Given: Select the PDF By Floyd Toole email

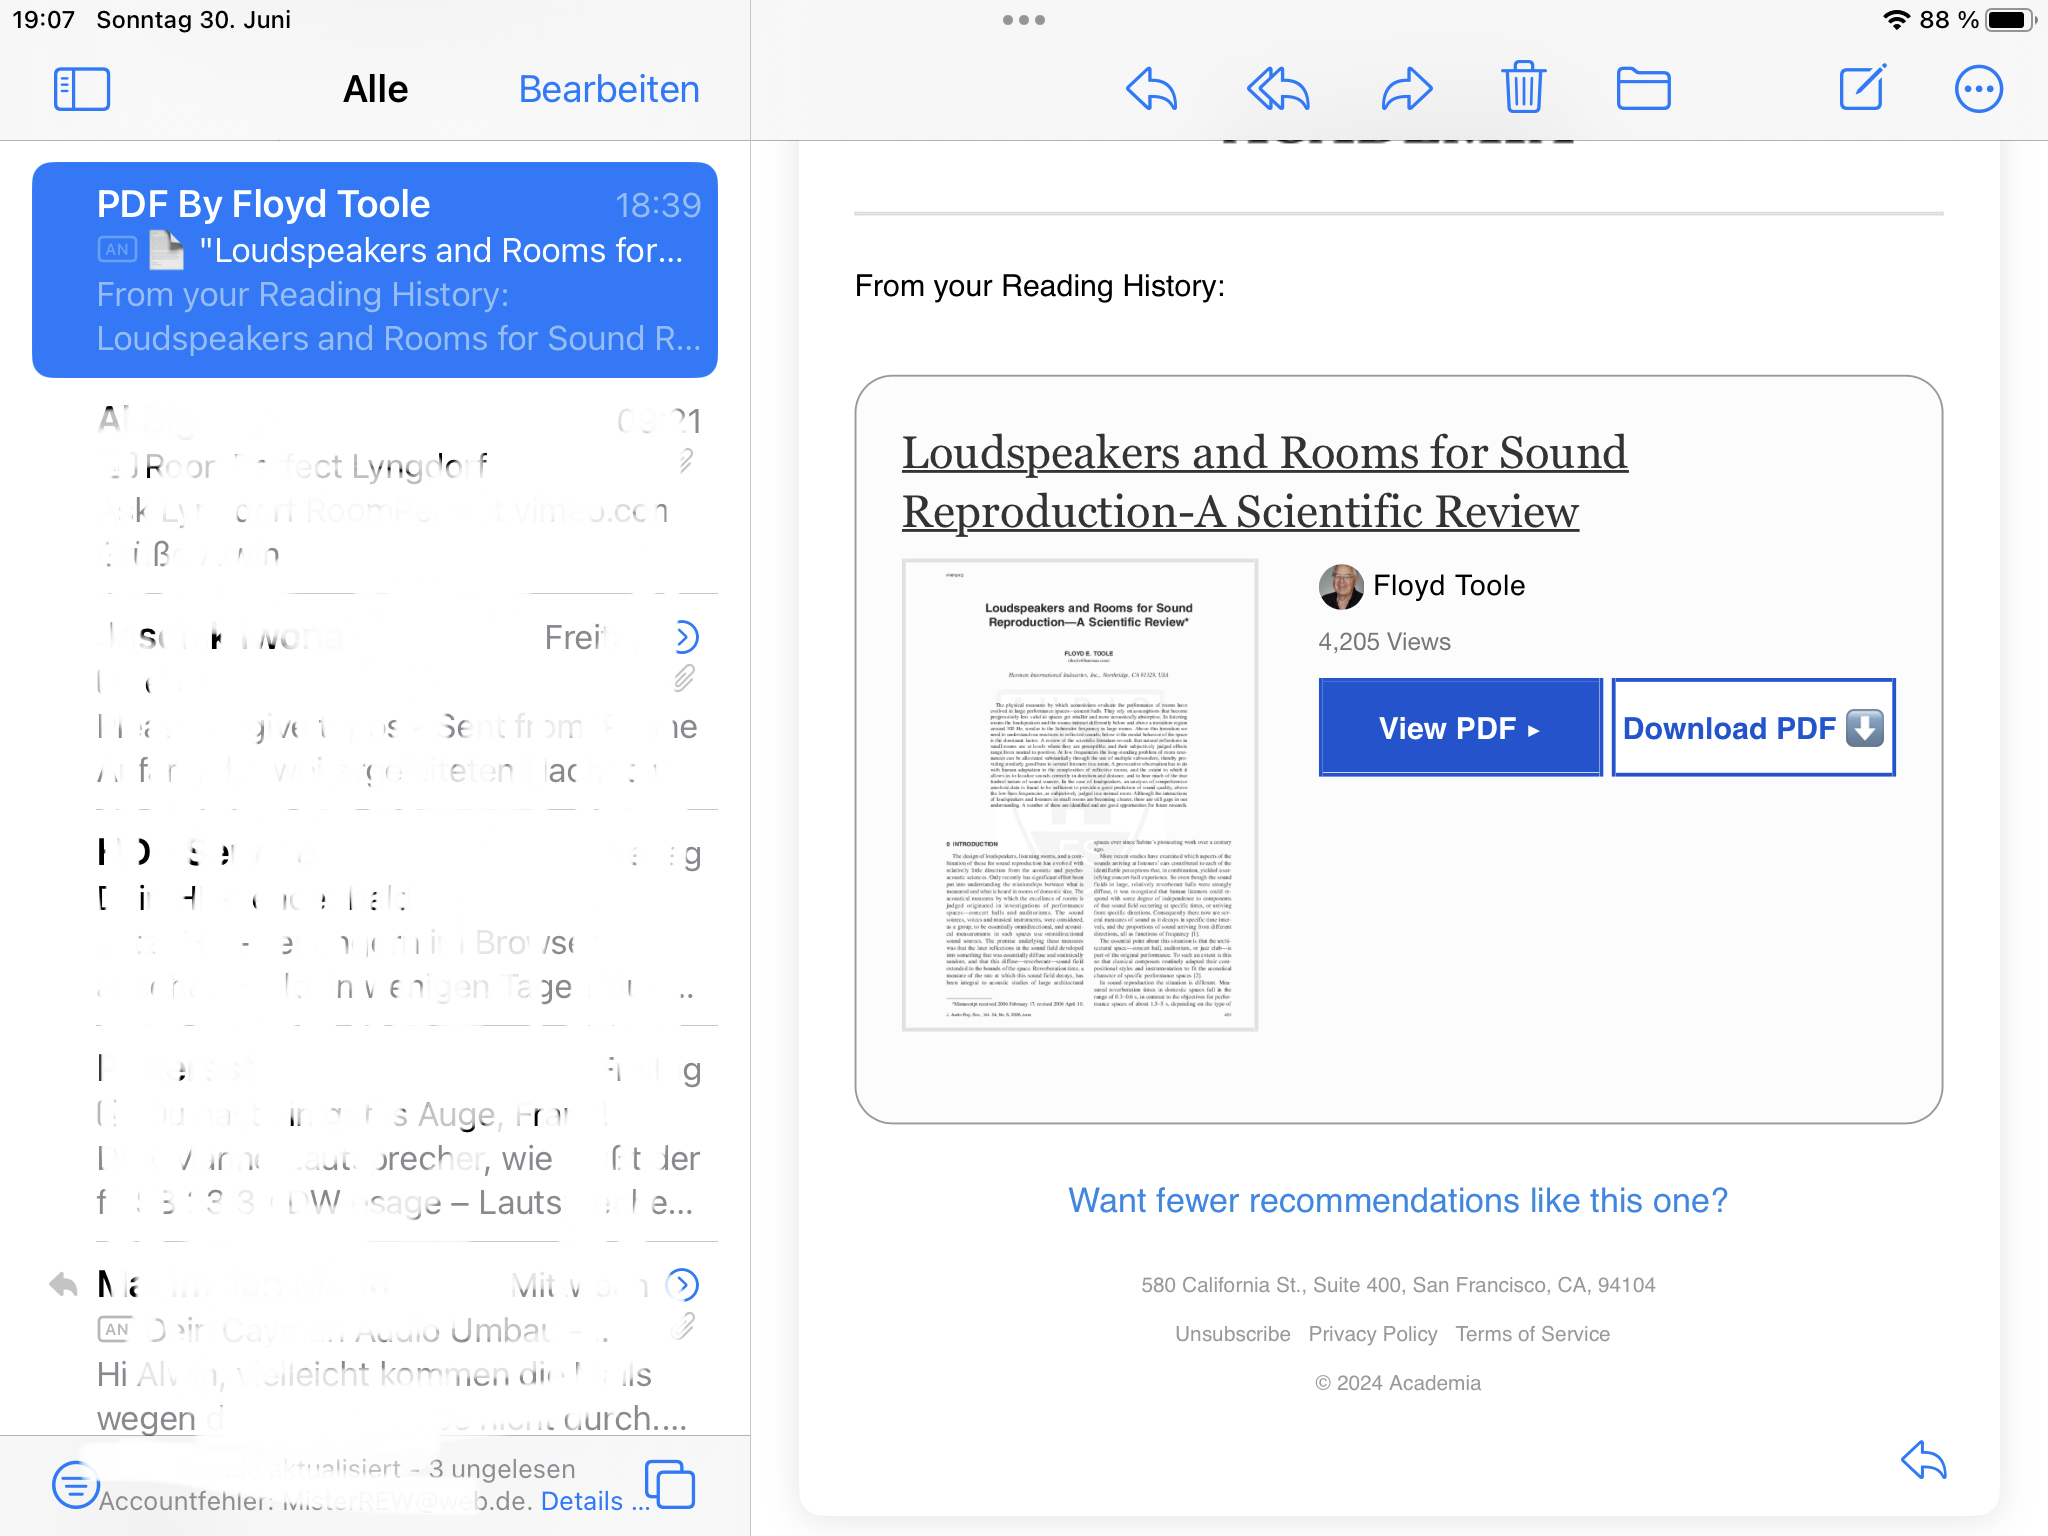Looking at the screenshot, I should click(375, 270).
